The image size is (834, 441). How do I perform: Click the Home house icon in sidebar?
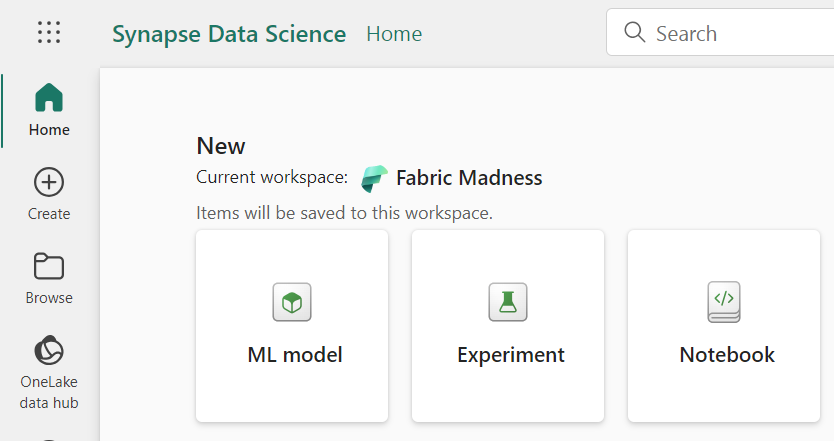pos(49,98)
